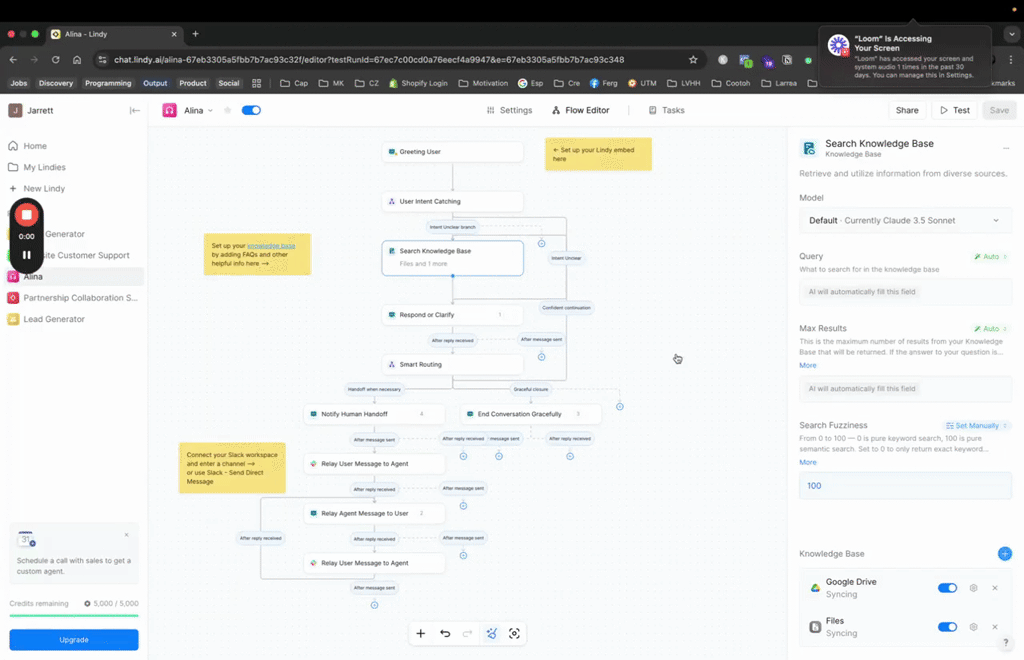Click the blue Upgrade button
This screenshot has width=1024, height=660.
point(74,640)
